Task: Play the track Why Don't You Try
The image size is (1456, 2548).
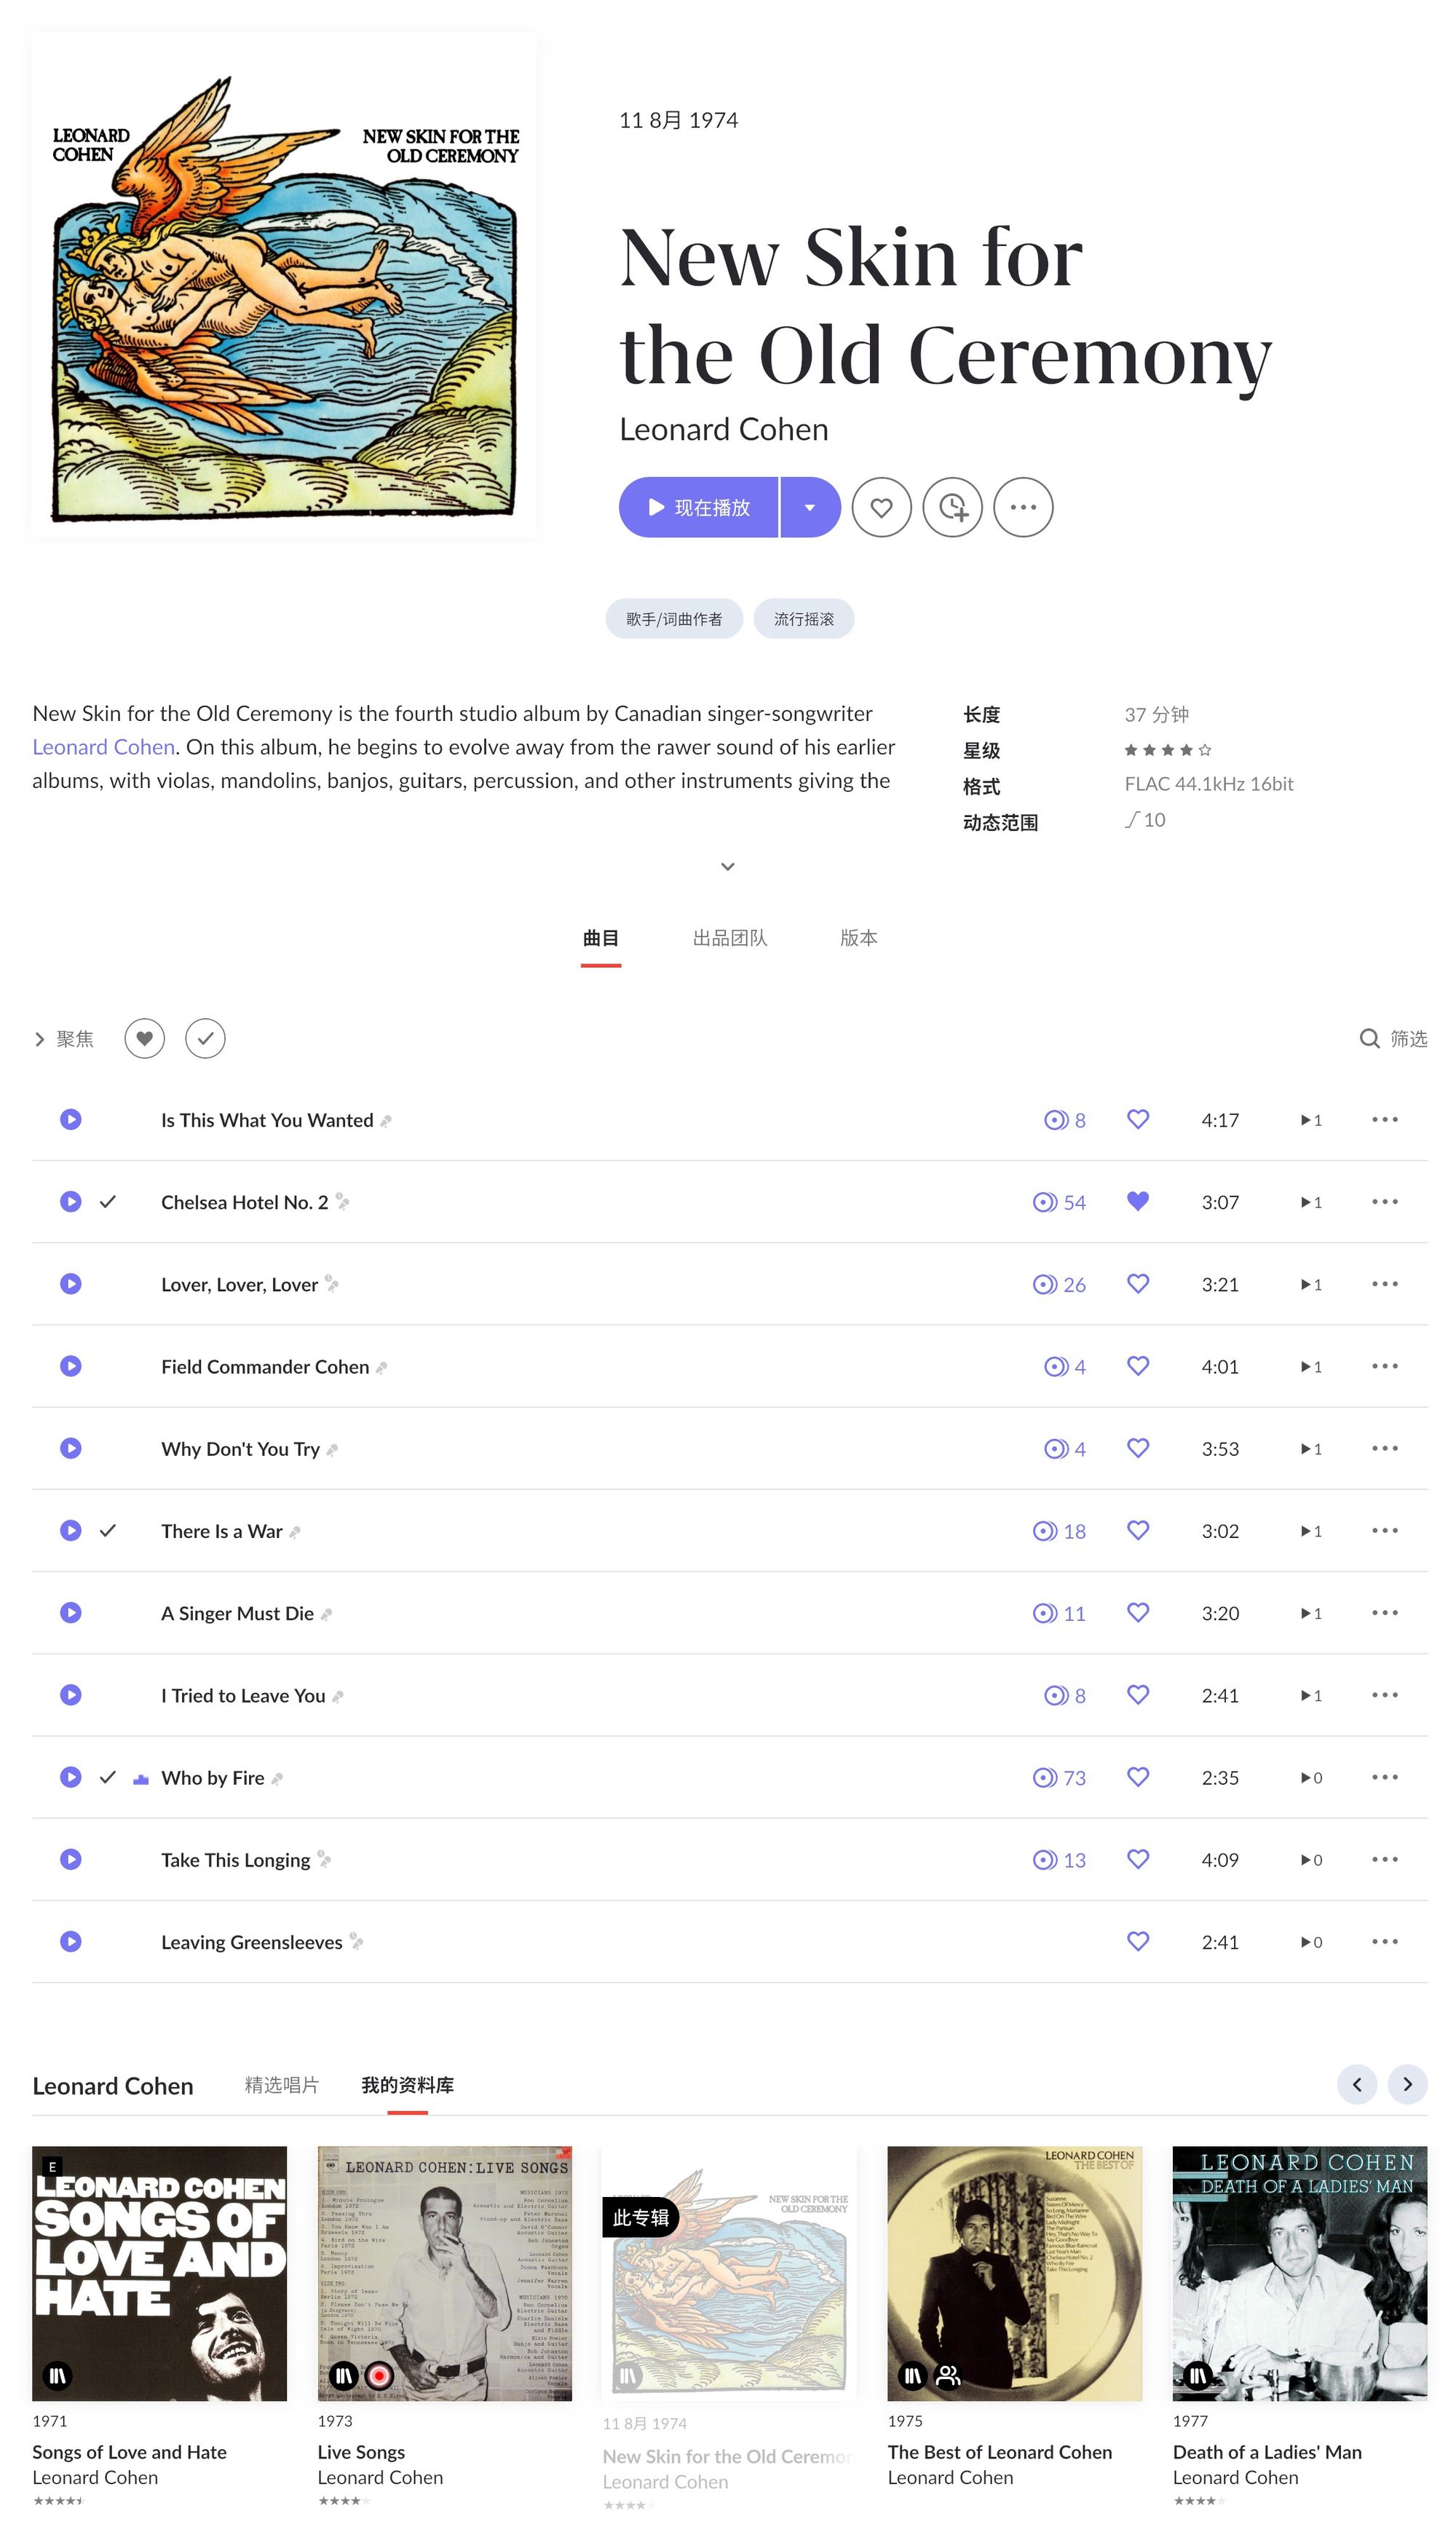Action: (70, 1448)
